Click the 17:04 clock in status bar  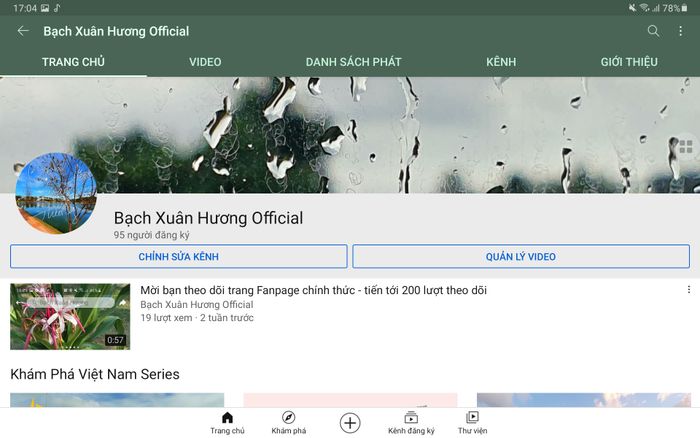click(x=25, y=8)
